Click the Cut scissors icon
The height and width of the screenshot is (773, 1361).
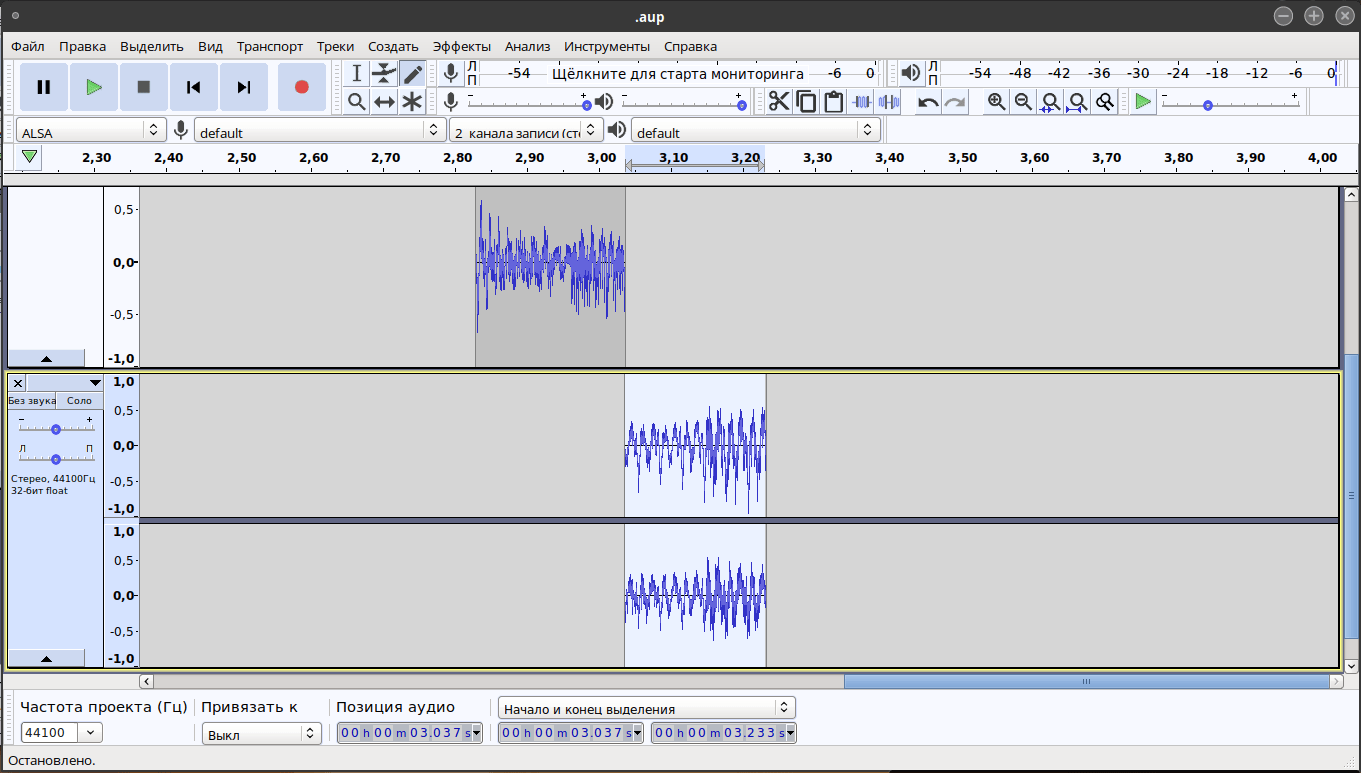coord(778,101)
